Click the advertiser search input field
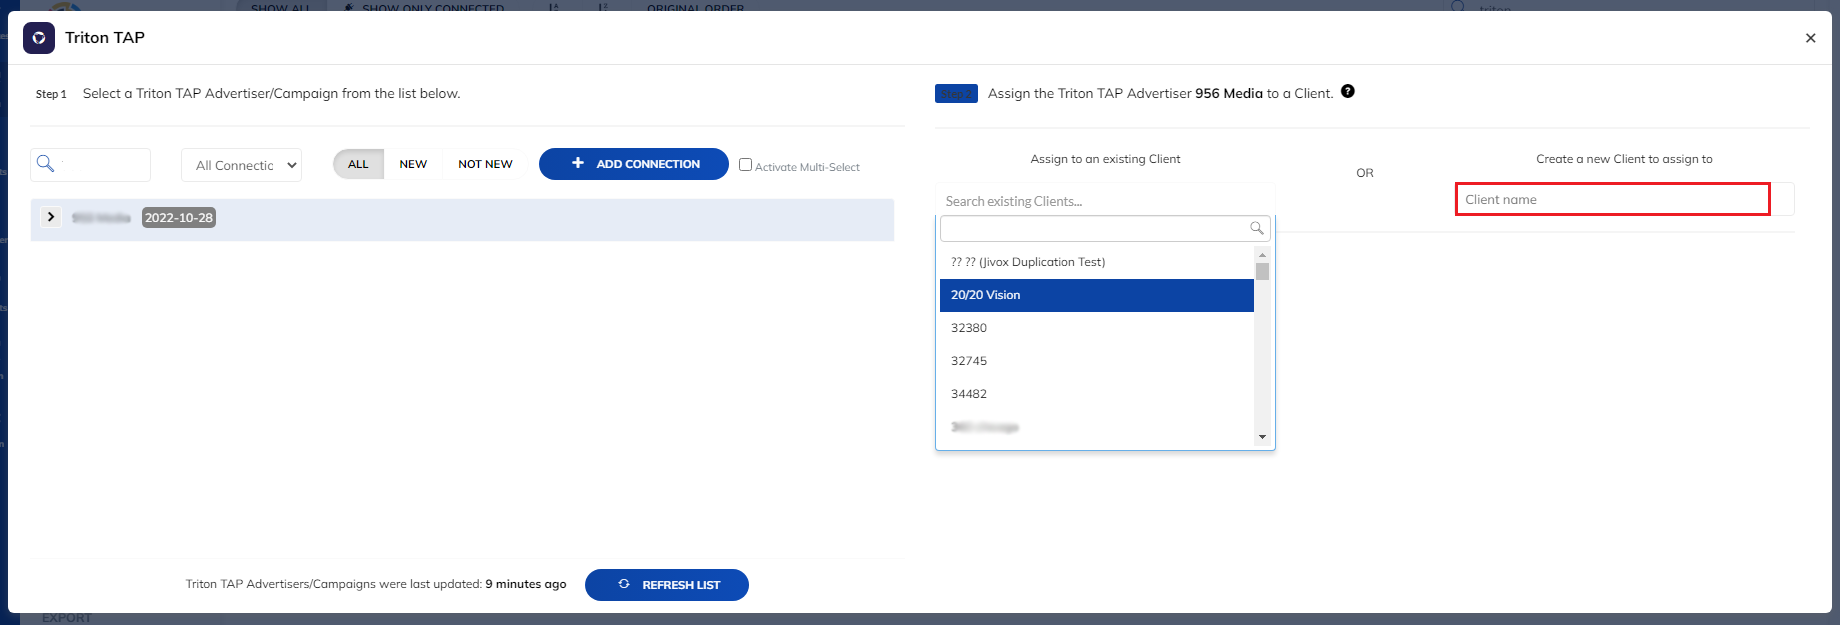 click(x=91, y=165)
